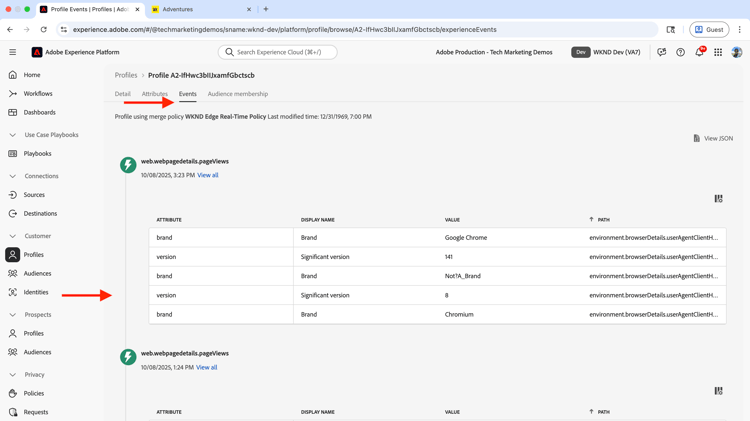Open Audiences under the Customer section
Viewport: 750px width, 421px height.
[x=37, y=273]
